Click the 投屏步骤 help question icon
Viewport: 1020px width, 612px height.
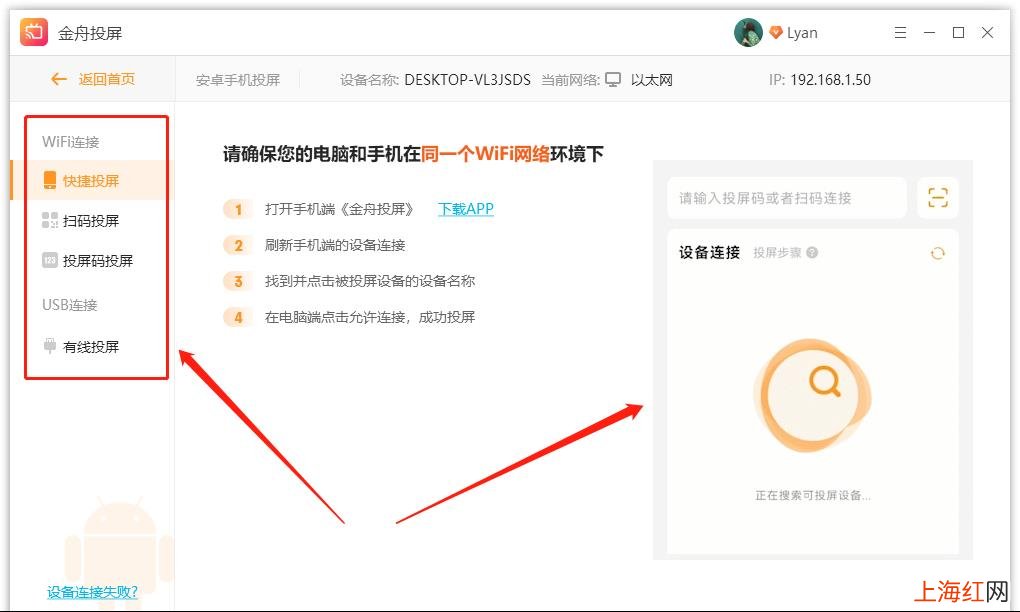(812, 252)
